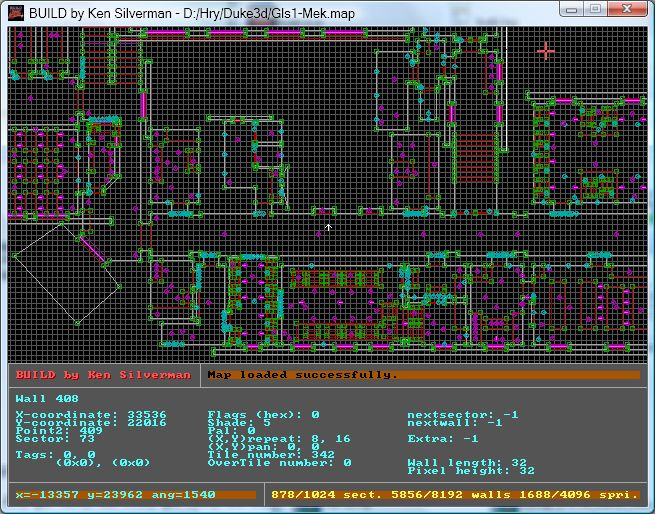The height and width of the screenshot is (514, 656).
Task: Select the rotated square sector outline
Action: (x=62, y=273)
